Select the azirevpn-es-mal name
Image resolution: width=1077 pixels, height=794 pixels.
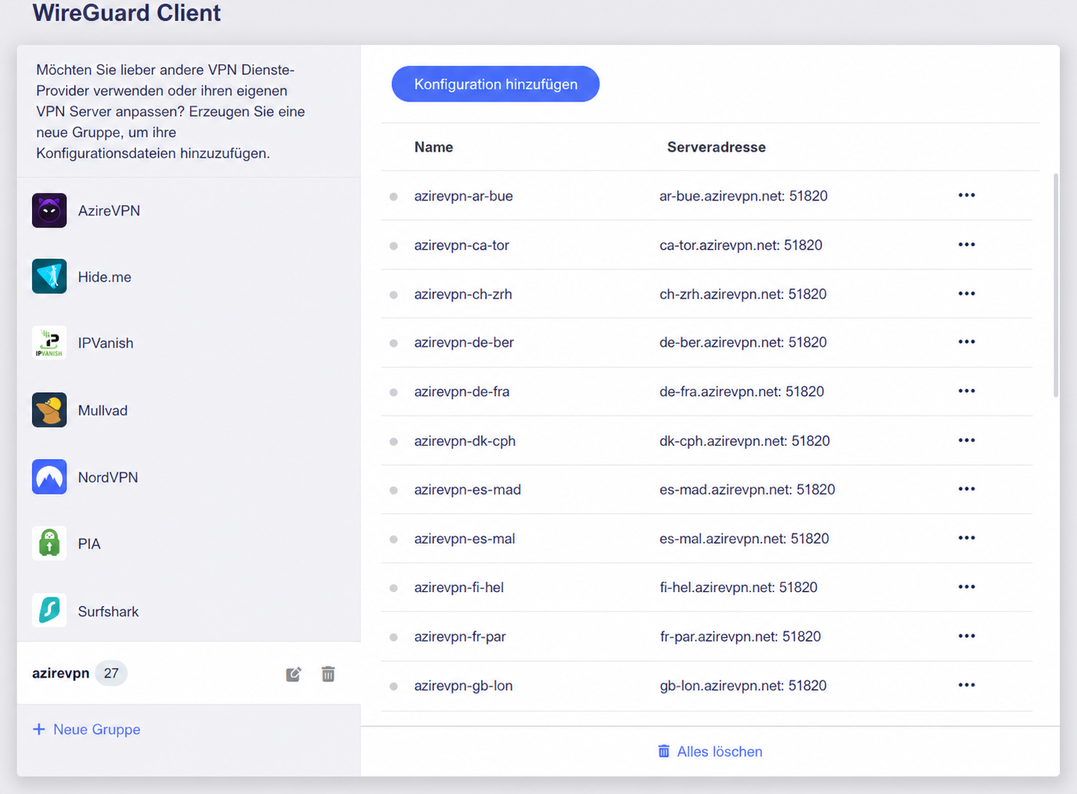click(x=464, y=538)
